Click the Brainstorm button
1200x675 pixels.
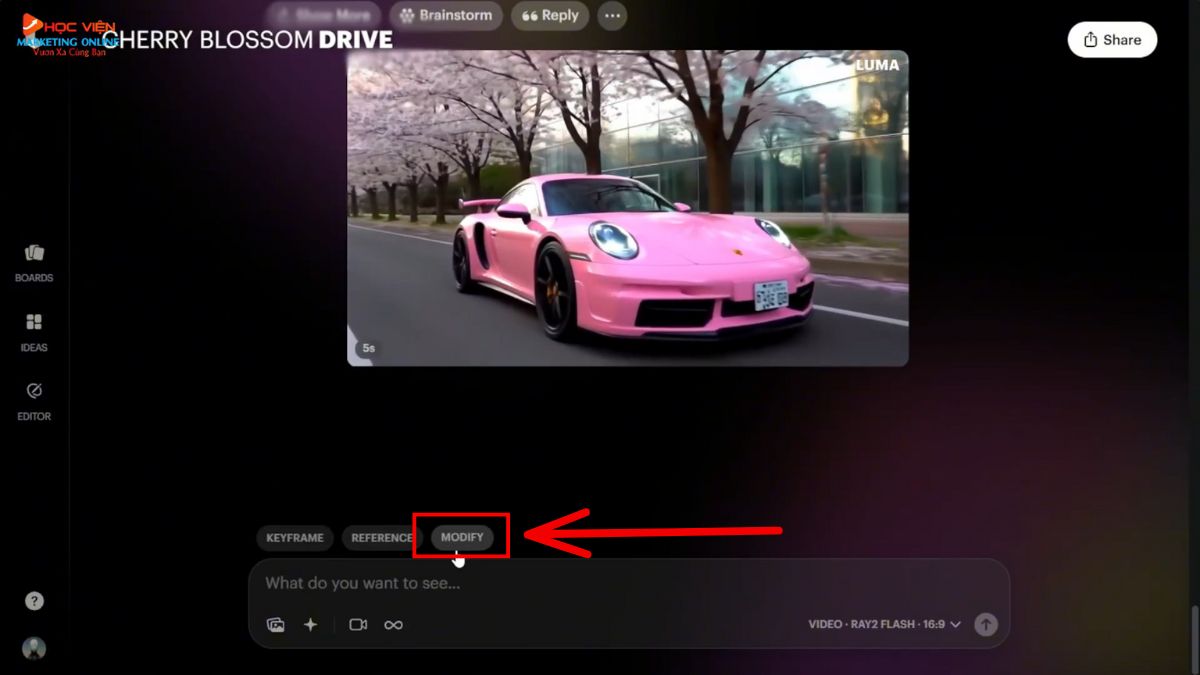tap(446, 15)
